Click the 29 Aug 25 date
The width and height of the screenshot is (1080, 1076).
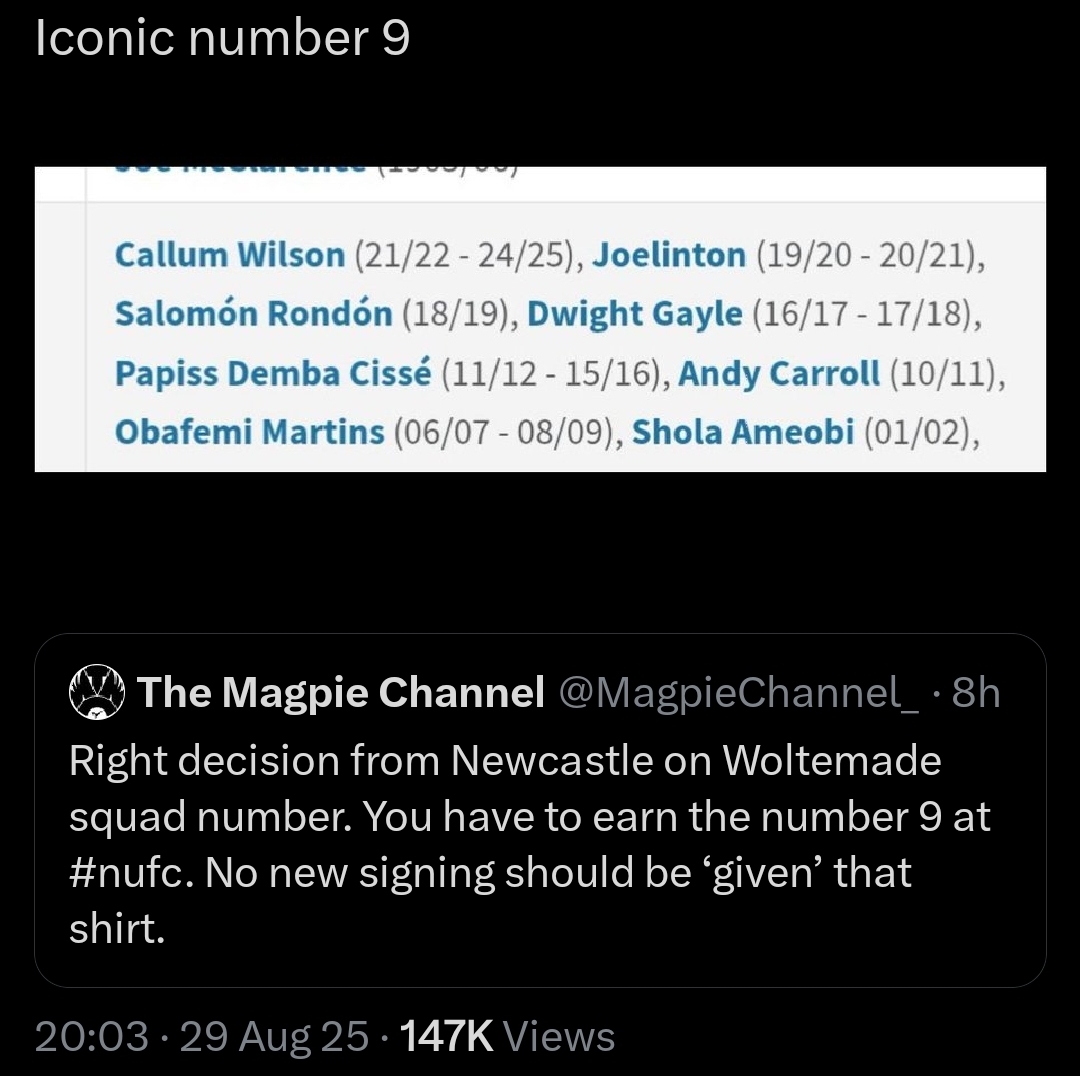[x=274, y=1036]
